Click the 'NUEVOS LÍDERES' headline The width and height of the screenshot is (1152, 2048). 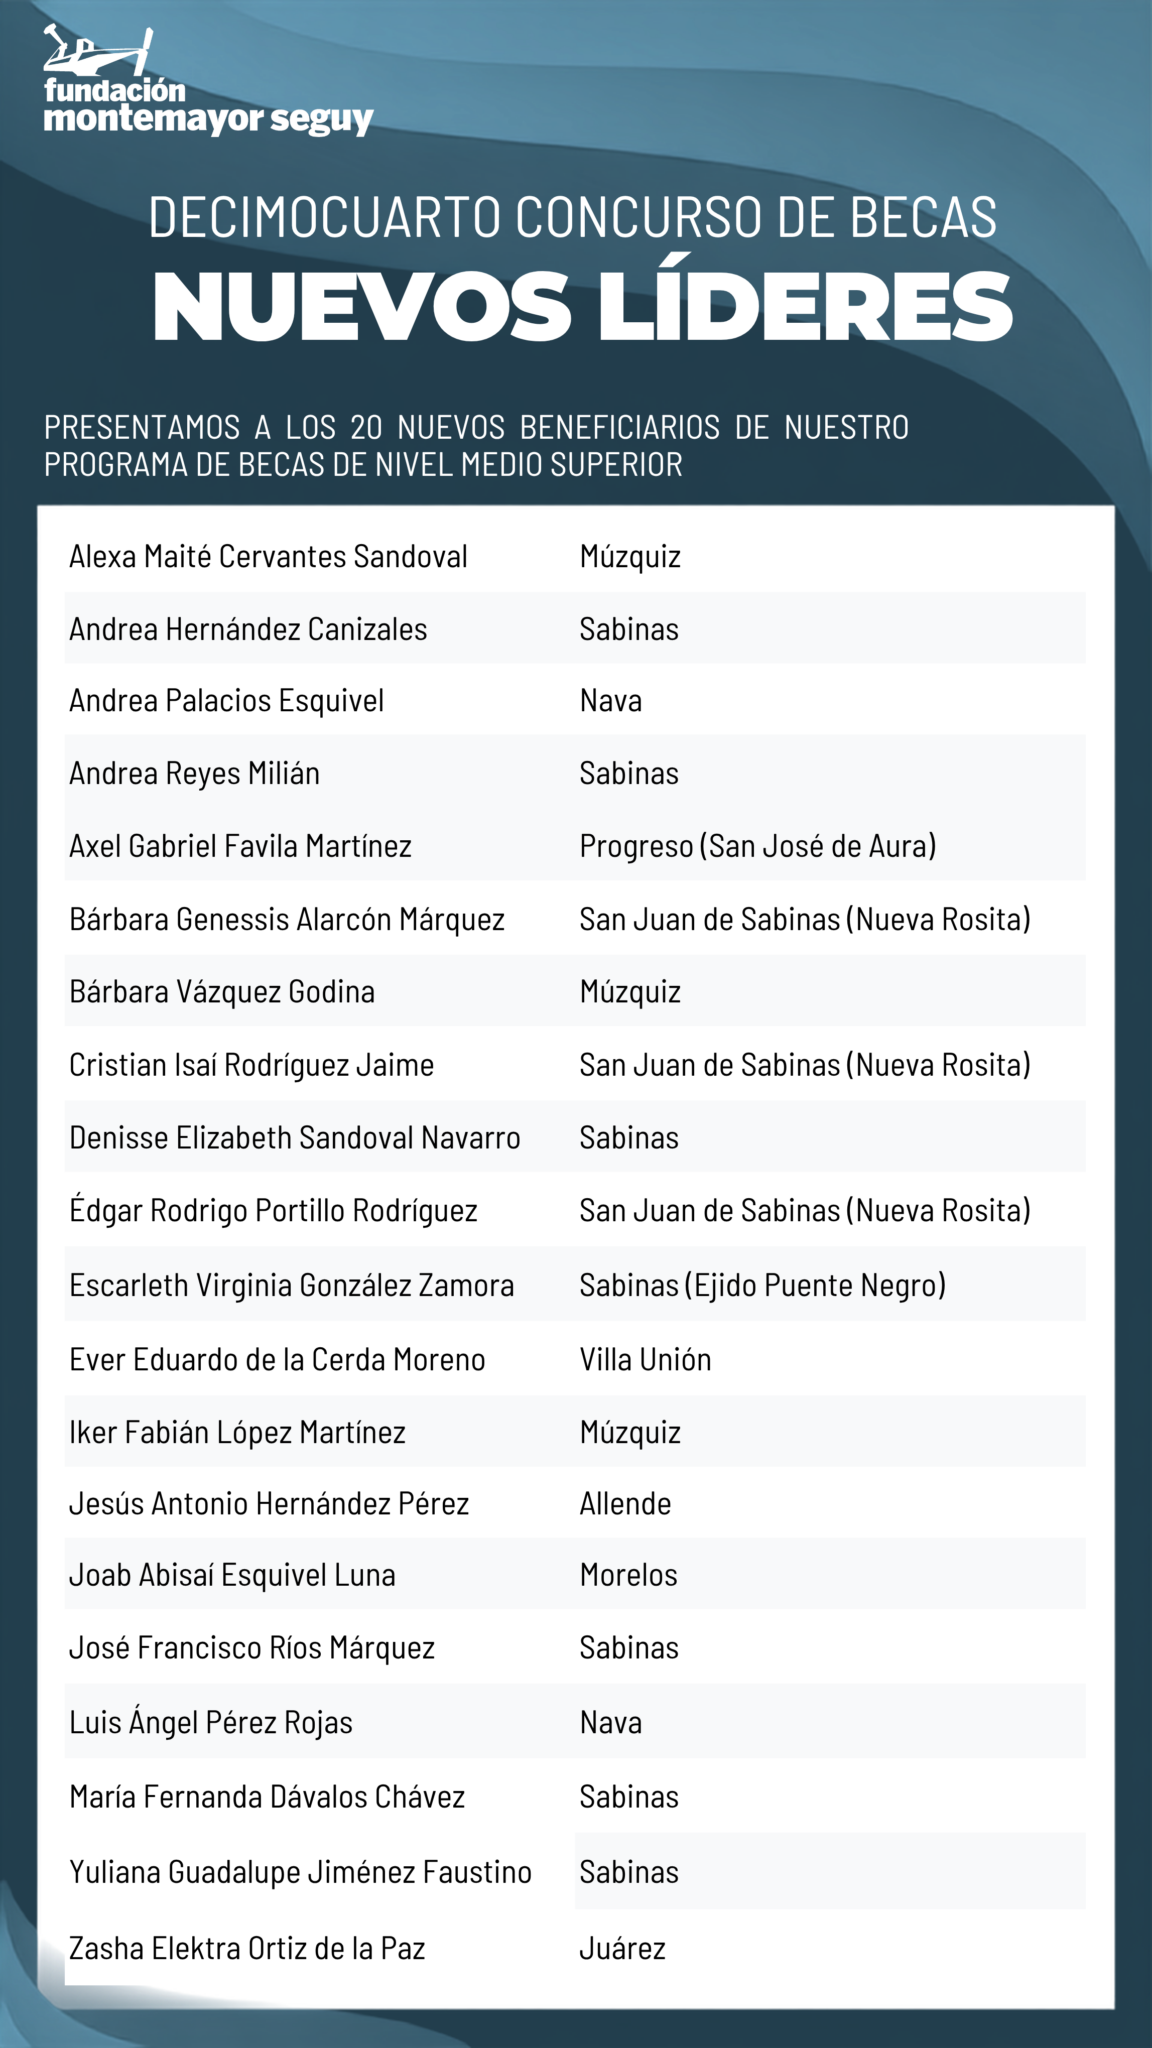point(583,306)
